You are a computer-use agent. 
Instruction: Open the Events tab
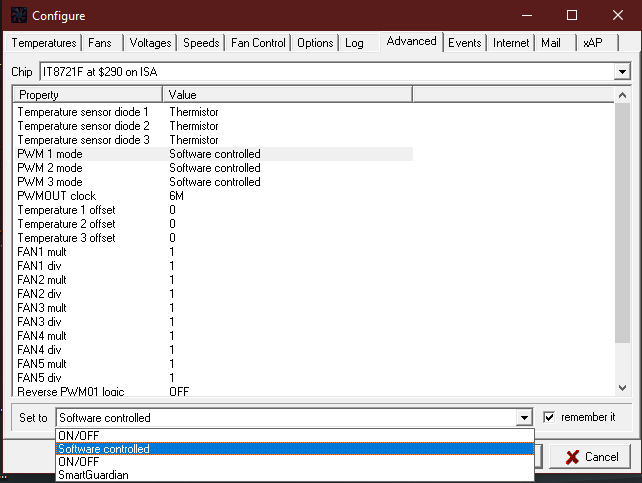click(465, 43)
